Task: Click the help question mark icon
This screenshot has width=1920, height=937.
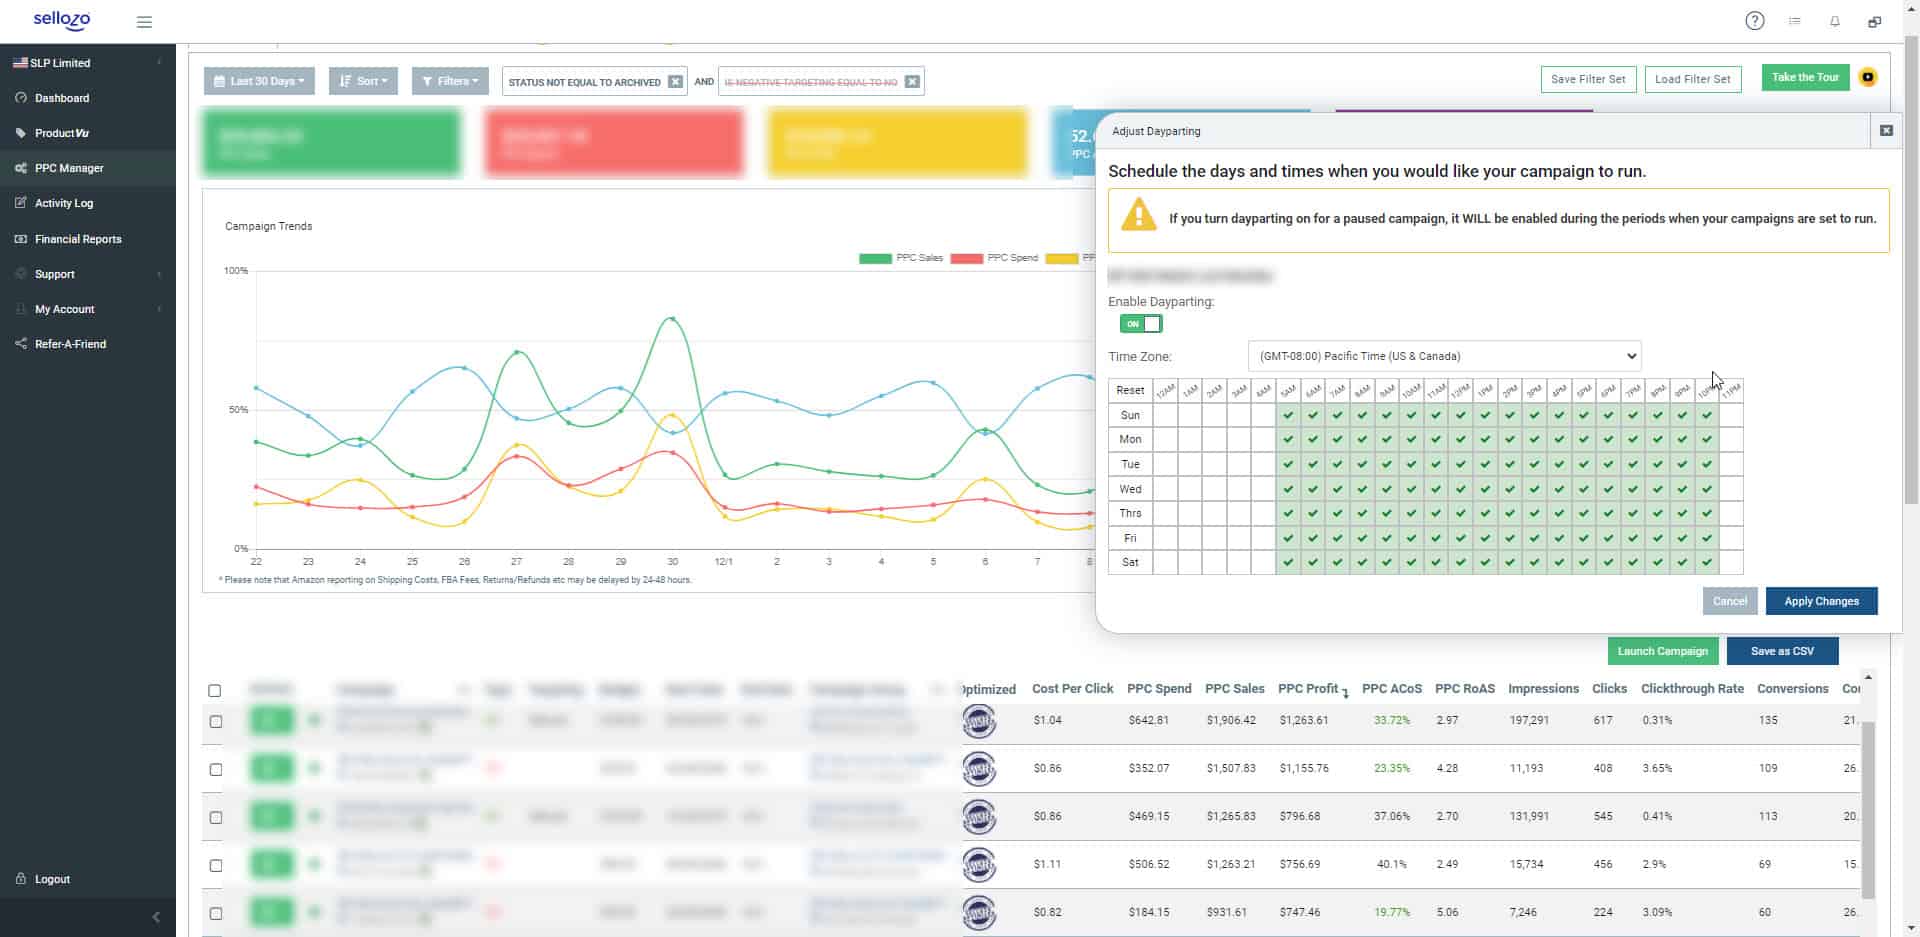Action: 1755,20
